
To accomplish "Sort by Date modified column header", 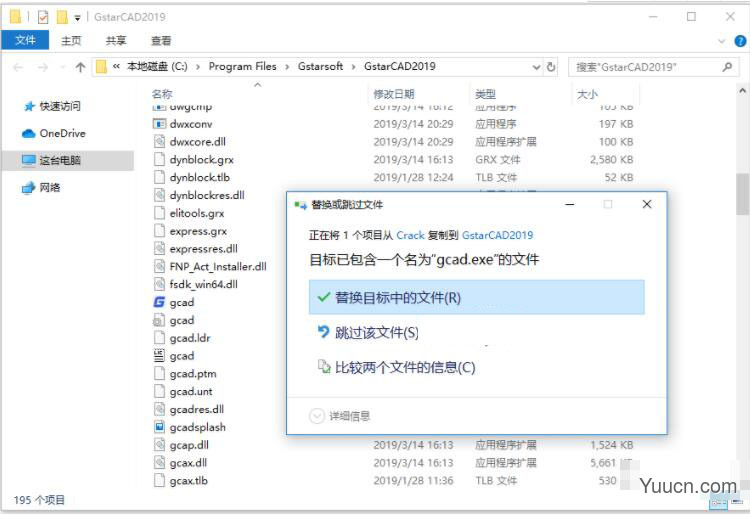I will [x=394, y=94].
